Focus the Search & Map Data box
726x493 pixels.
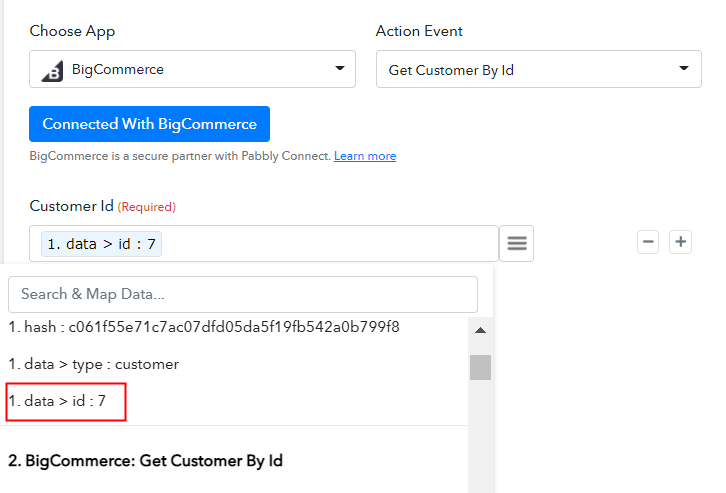click(x=243, y=294)
